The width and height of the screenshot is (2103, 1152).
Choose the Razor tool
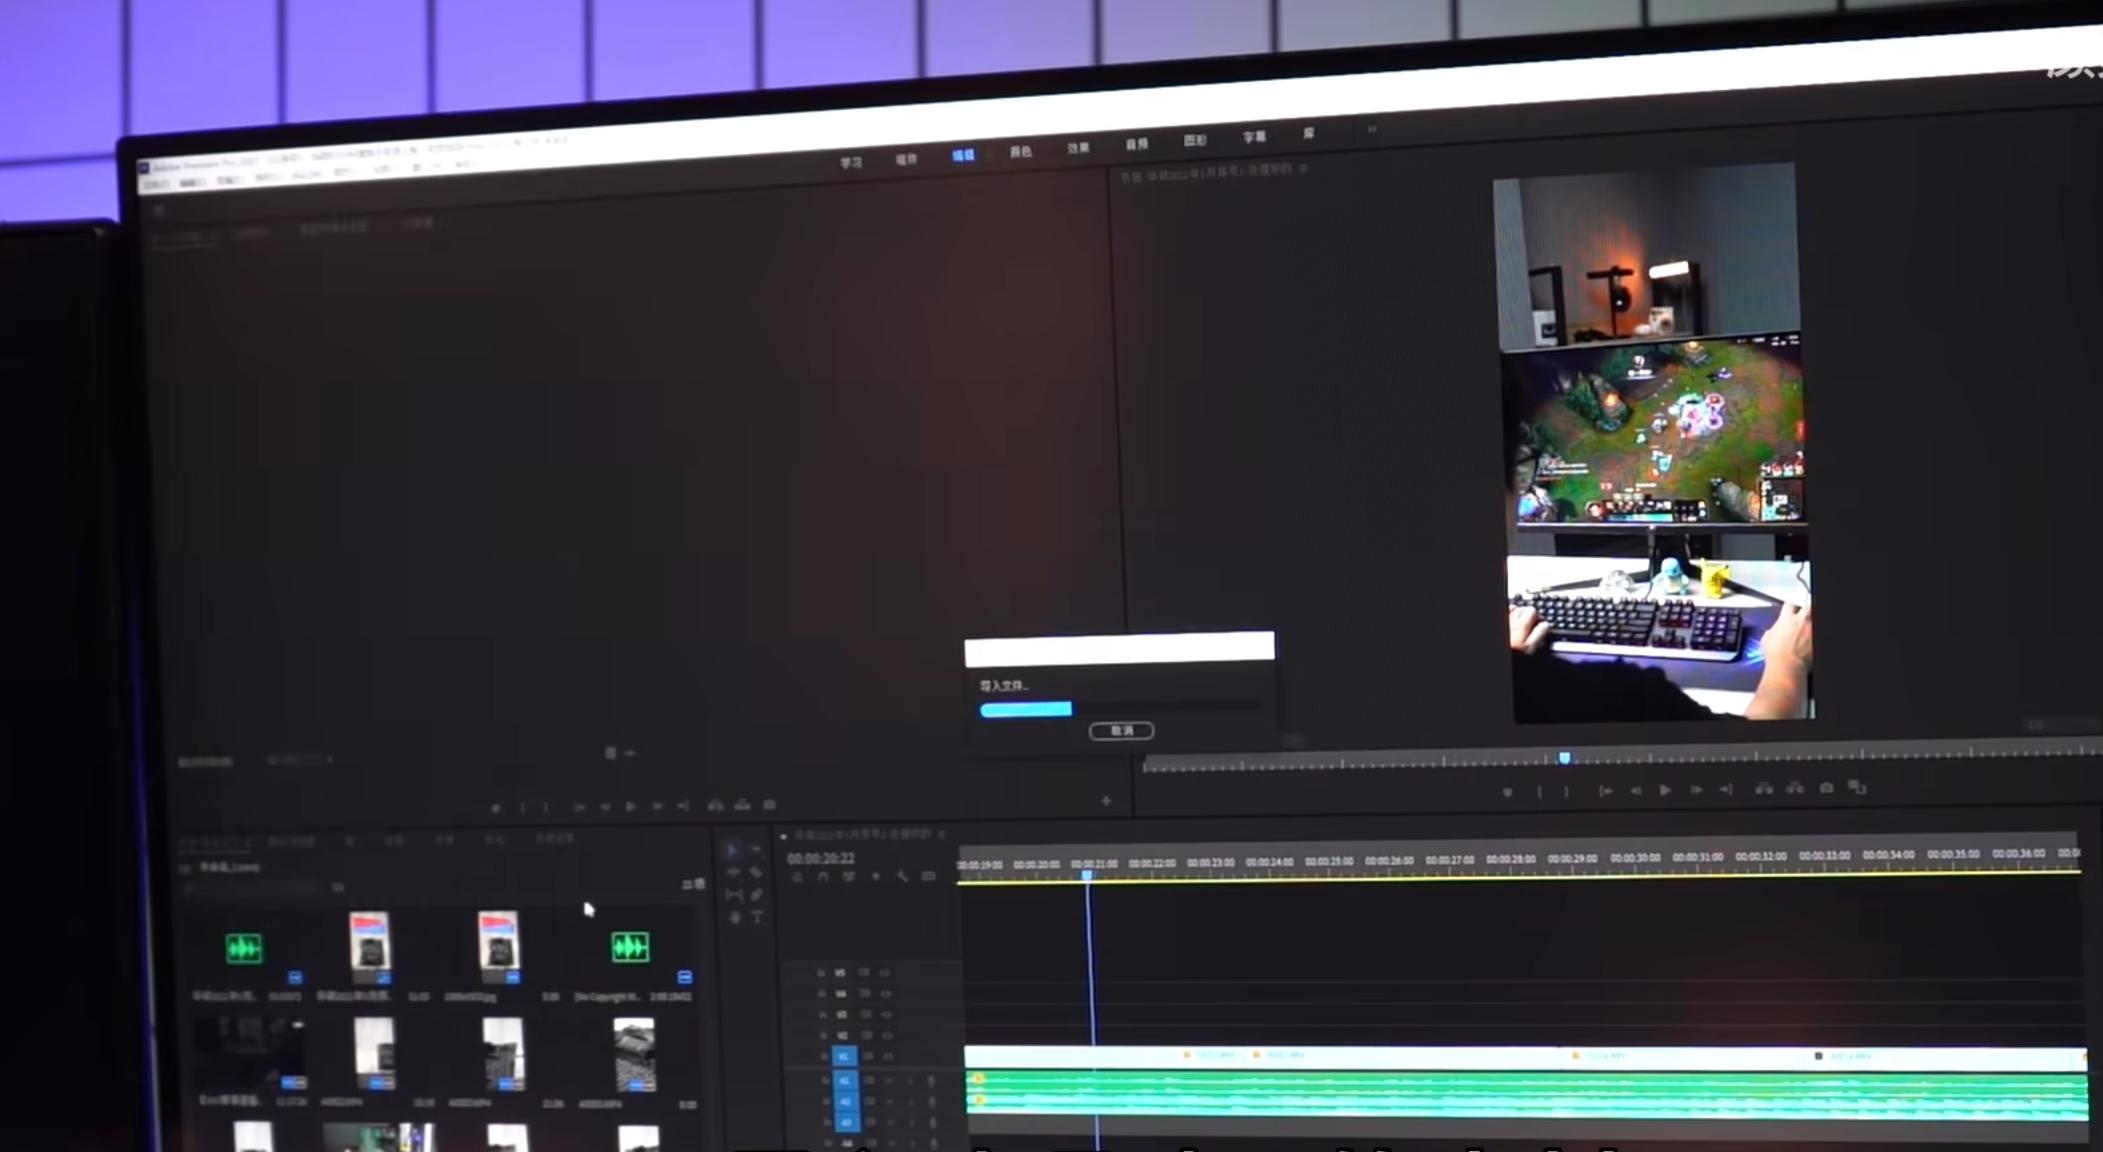(x=756, y=872)
